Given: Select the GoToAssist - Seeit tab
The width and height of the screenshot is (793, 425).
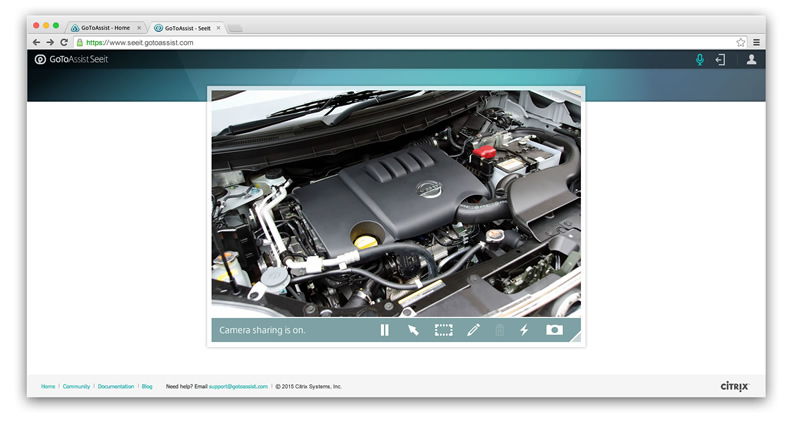Looking at the screenshot, I should click(187, 28).
